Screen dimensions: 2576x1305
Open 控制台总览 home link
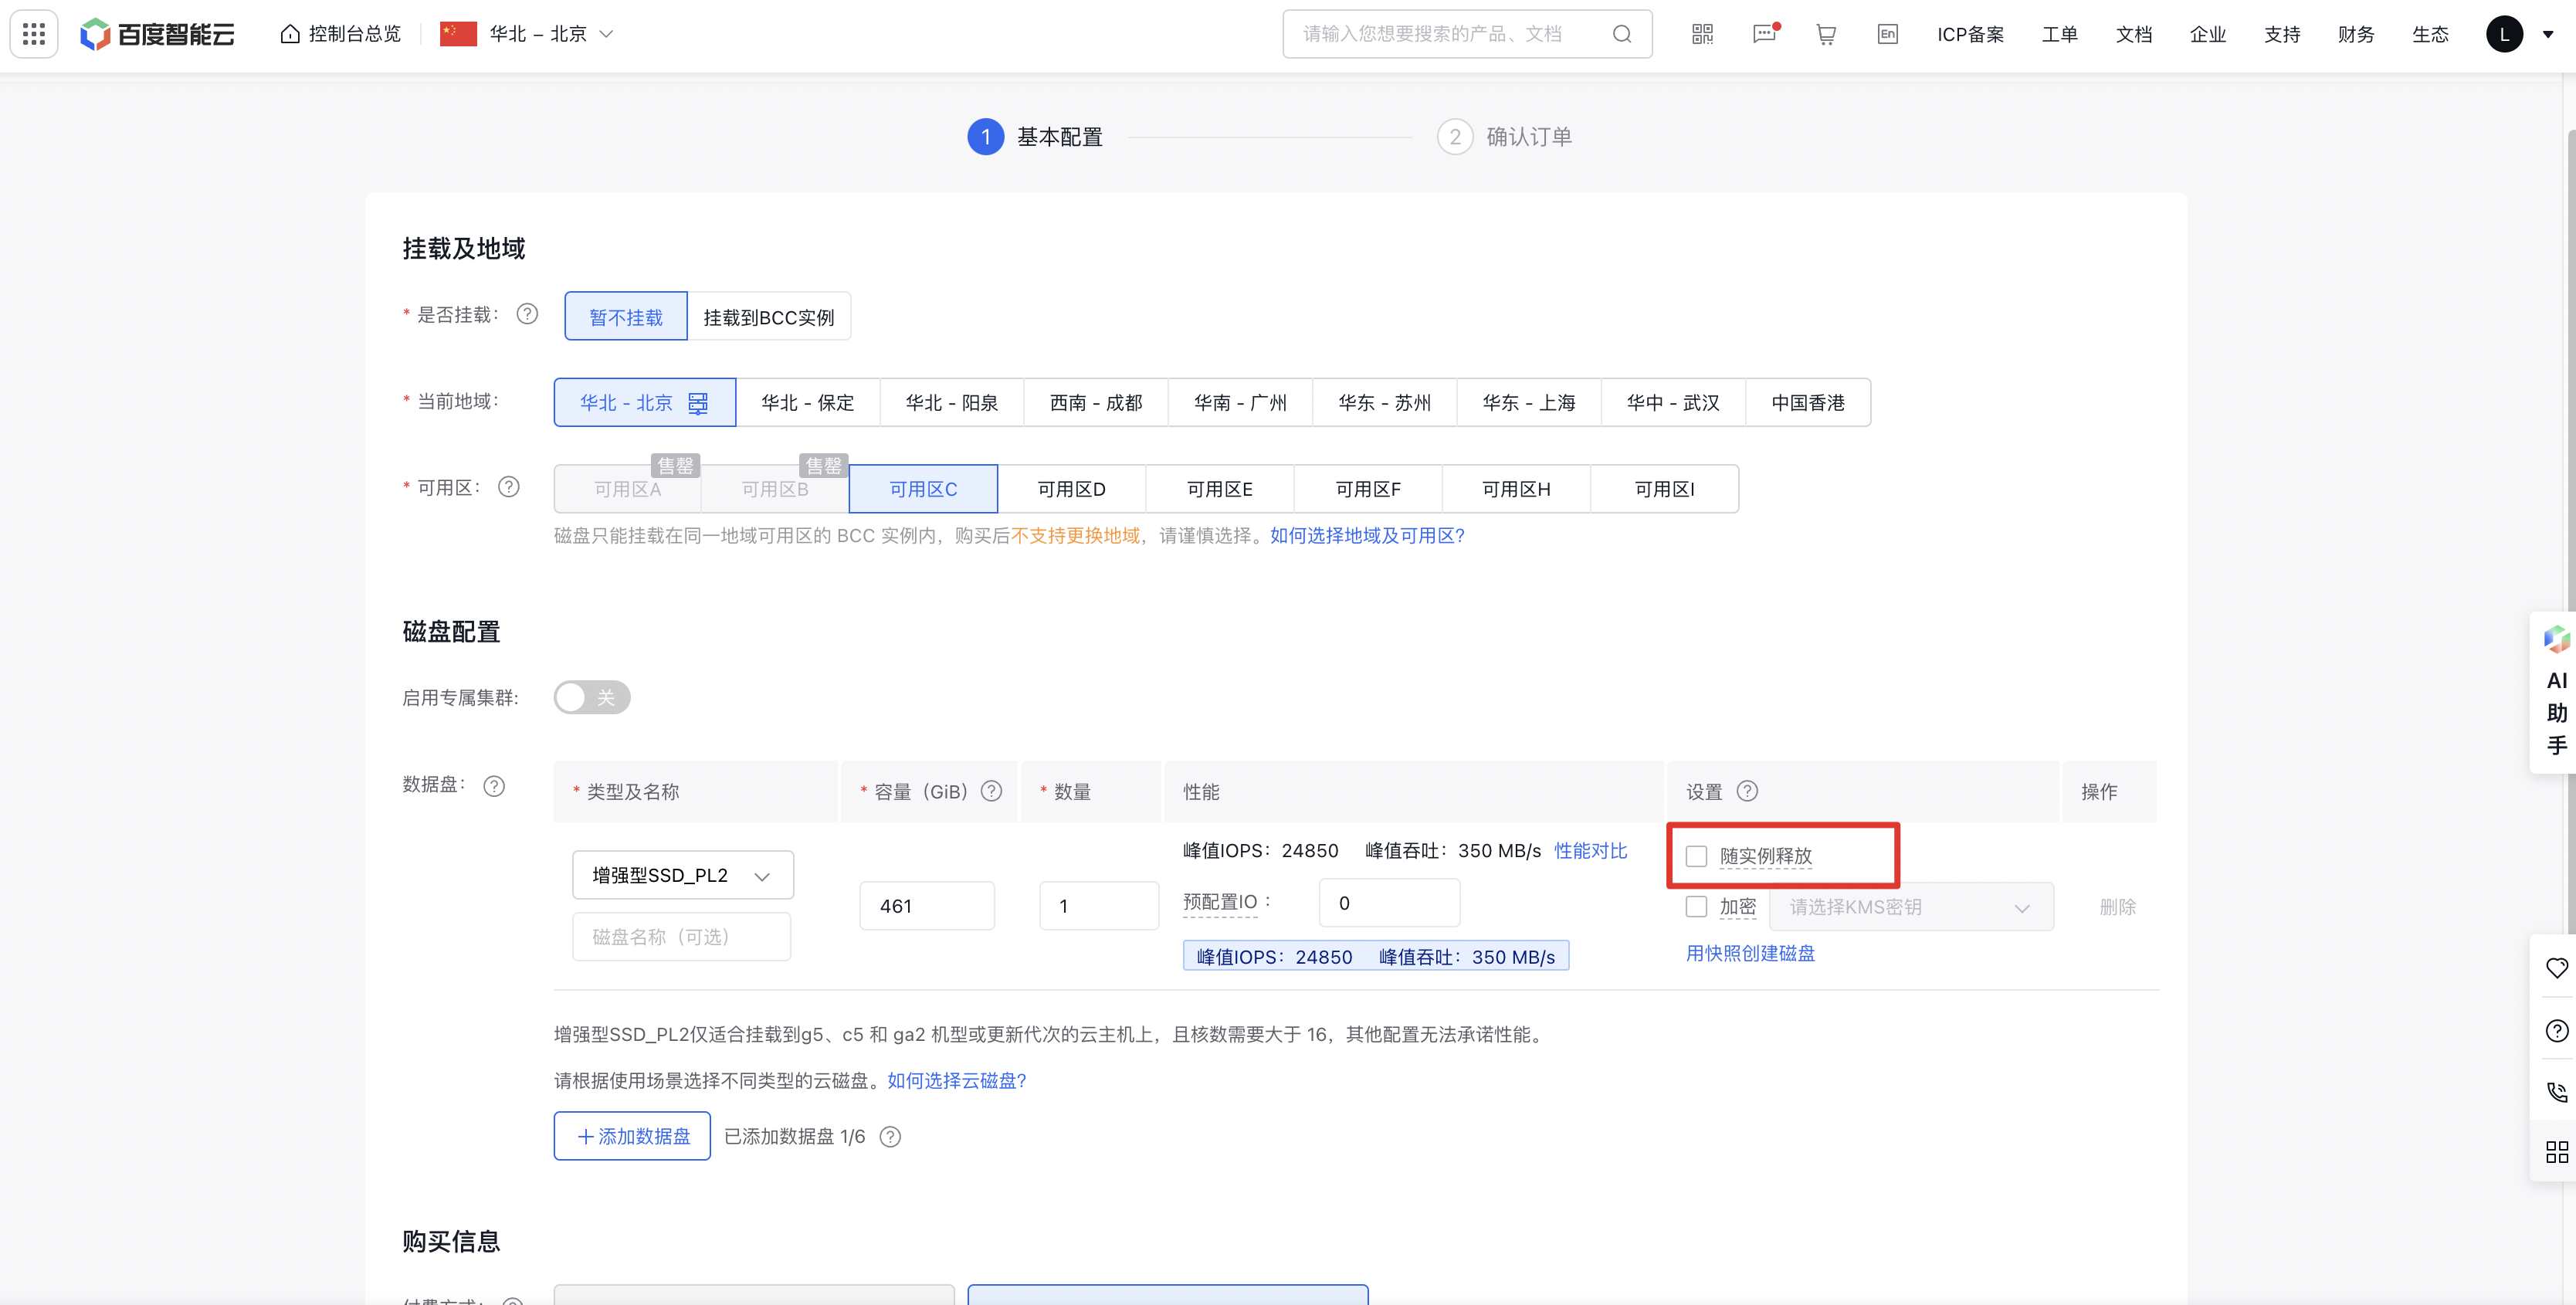pos(341,34)
